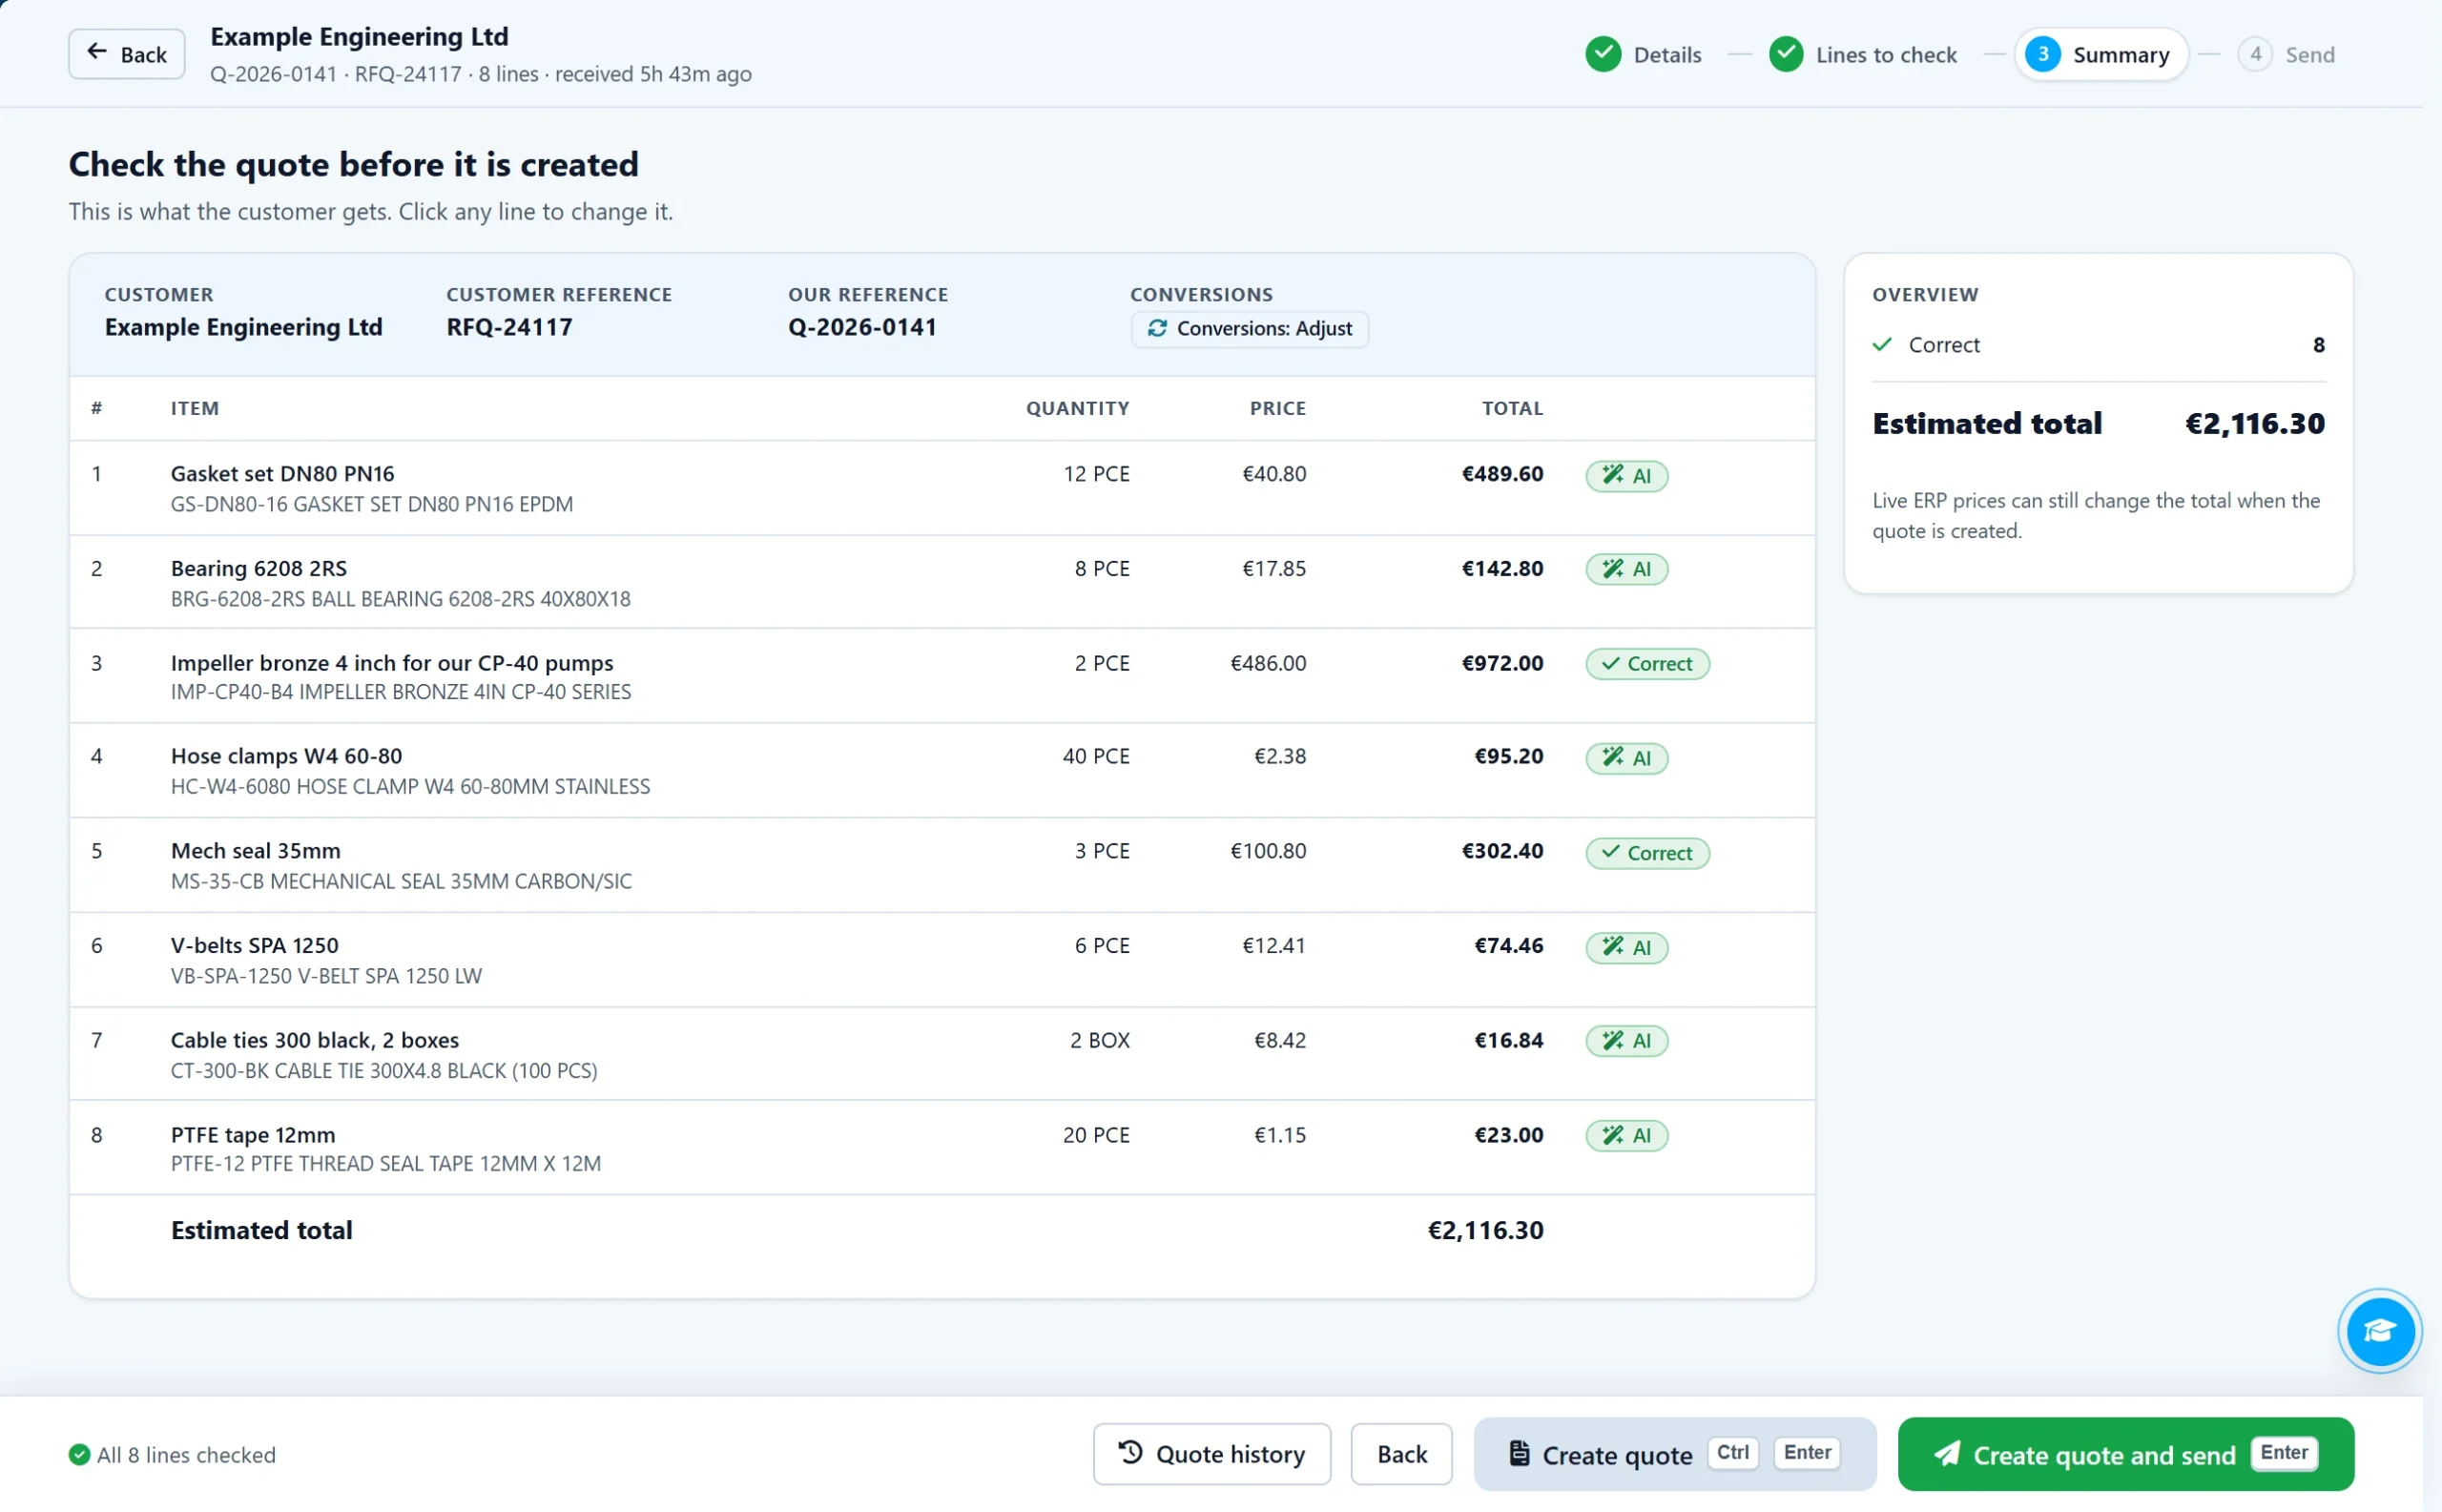
Task: Click Create quote button
Action: click(x=1674, y=1454)
